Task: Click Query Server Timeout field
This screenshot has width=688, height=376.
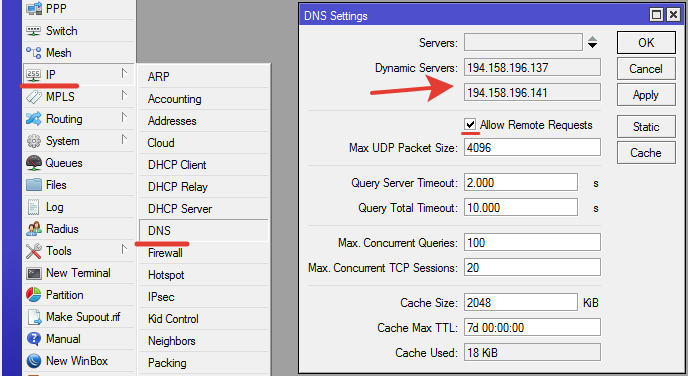Action: click(521, 182)
